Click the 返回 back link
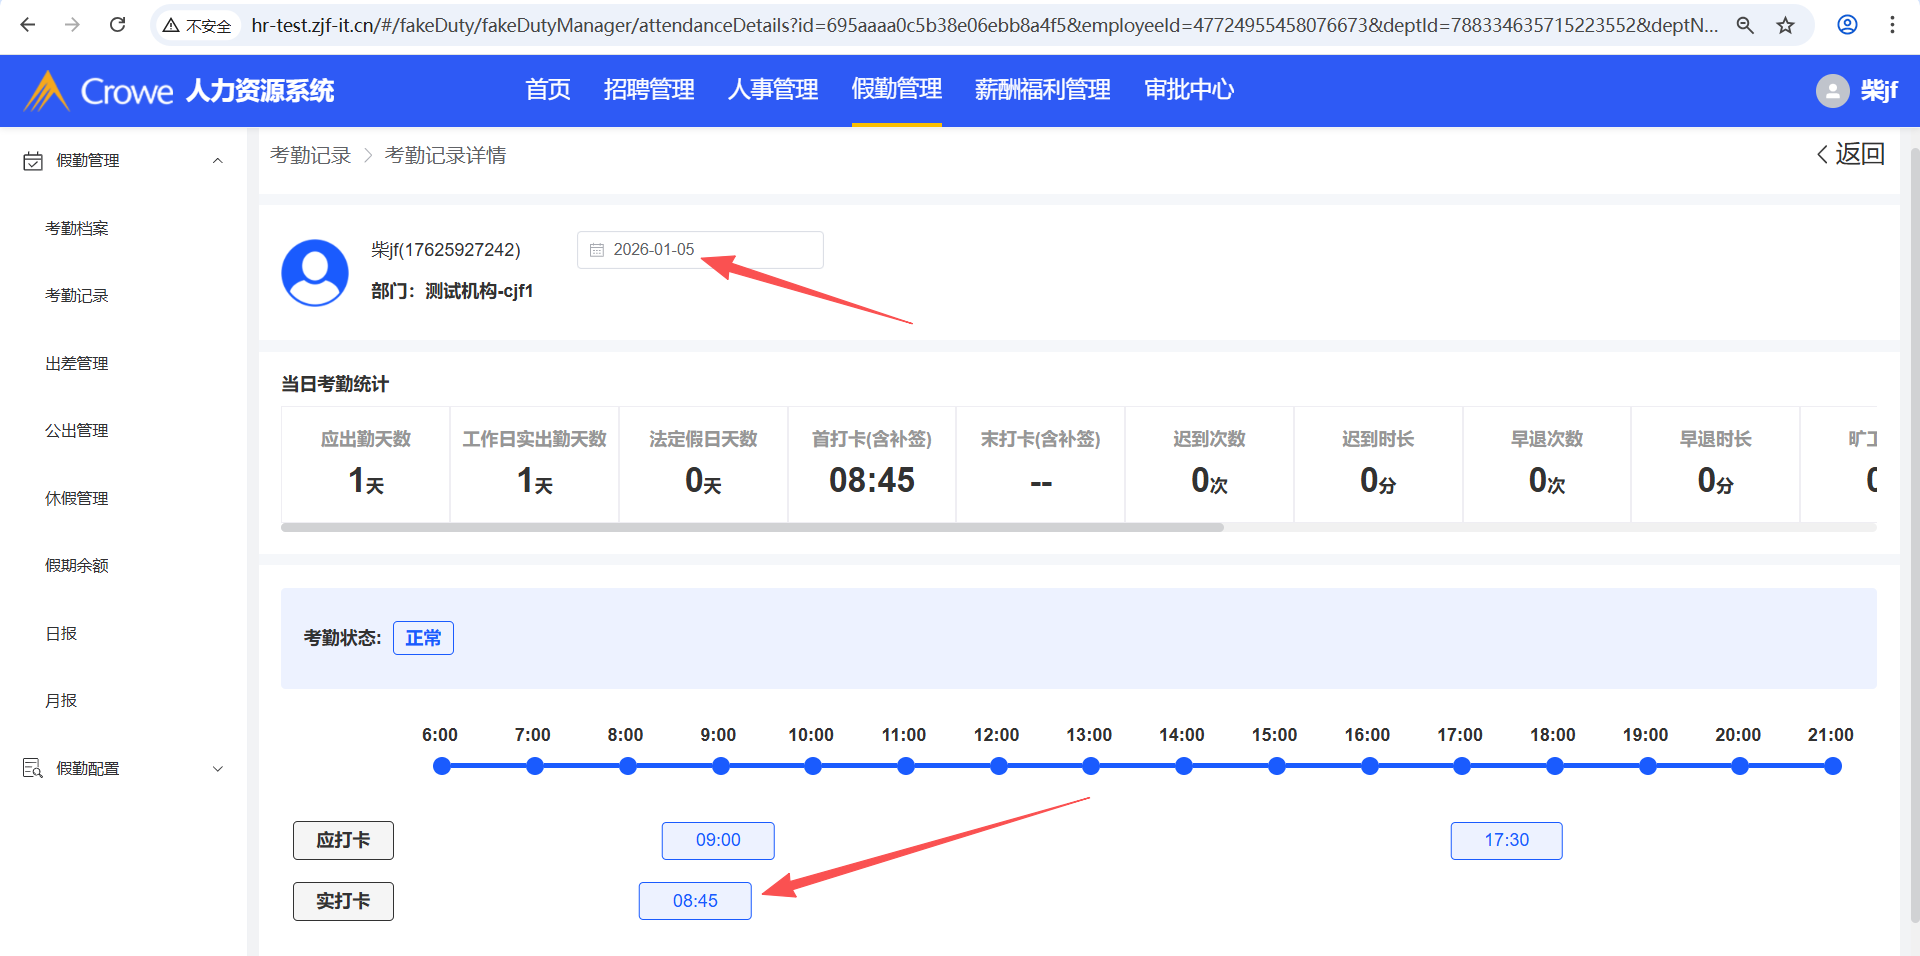The image size is (1920, 956). (1851, 154)
